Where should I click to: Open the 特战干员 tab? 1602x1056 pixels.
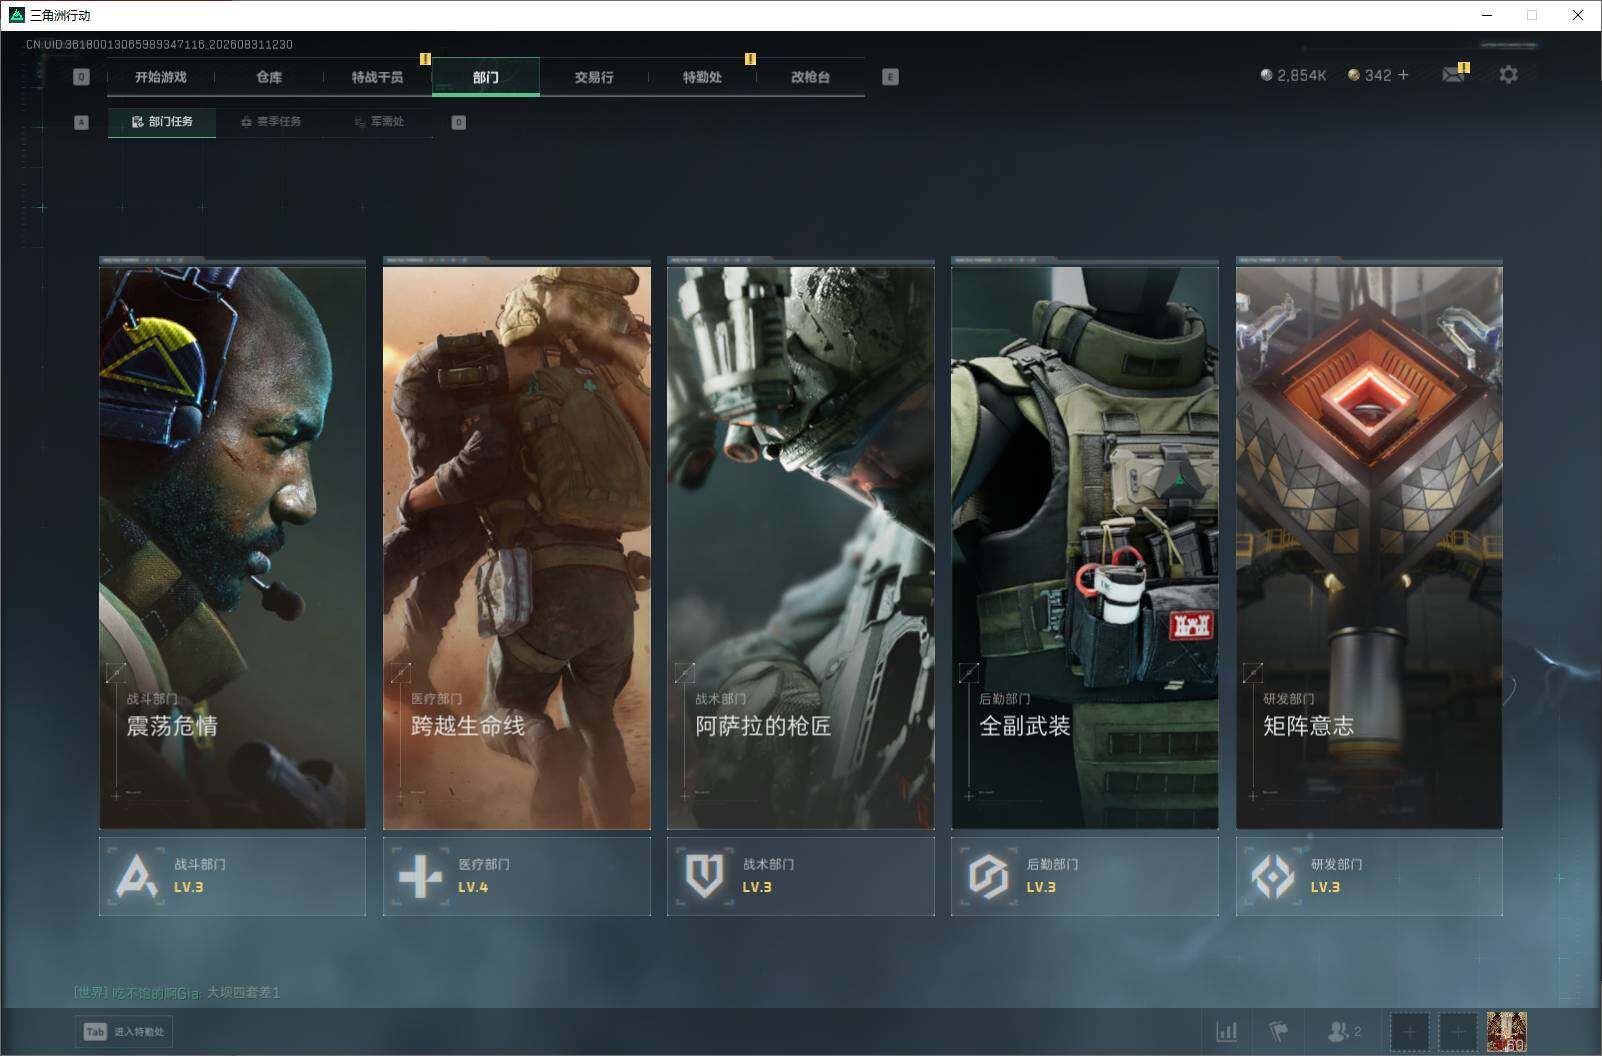[x=377, y=77]
